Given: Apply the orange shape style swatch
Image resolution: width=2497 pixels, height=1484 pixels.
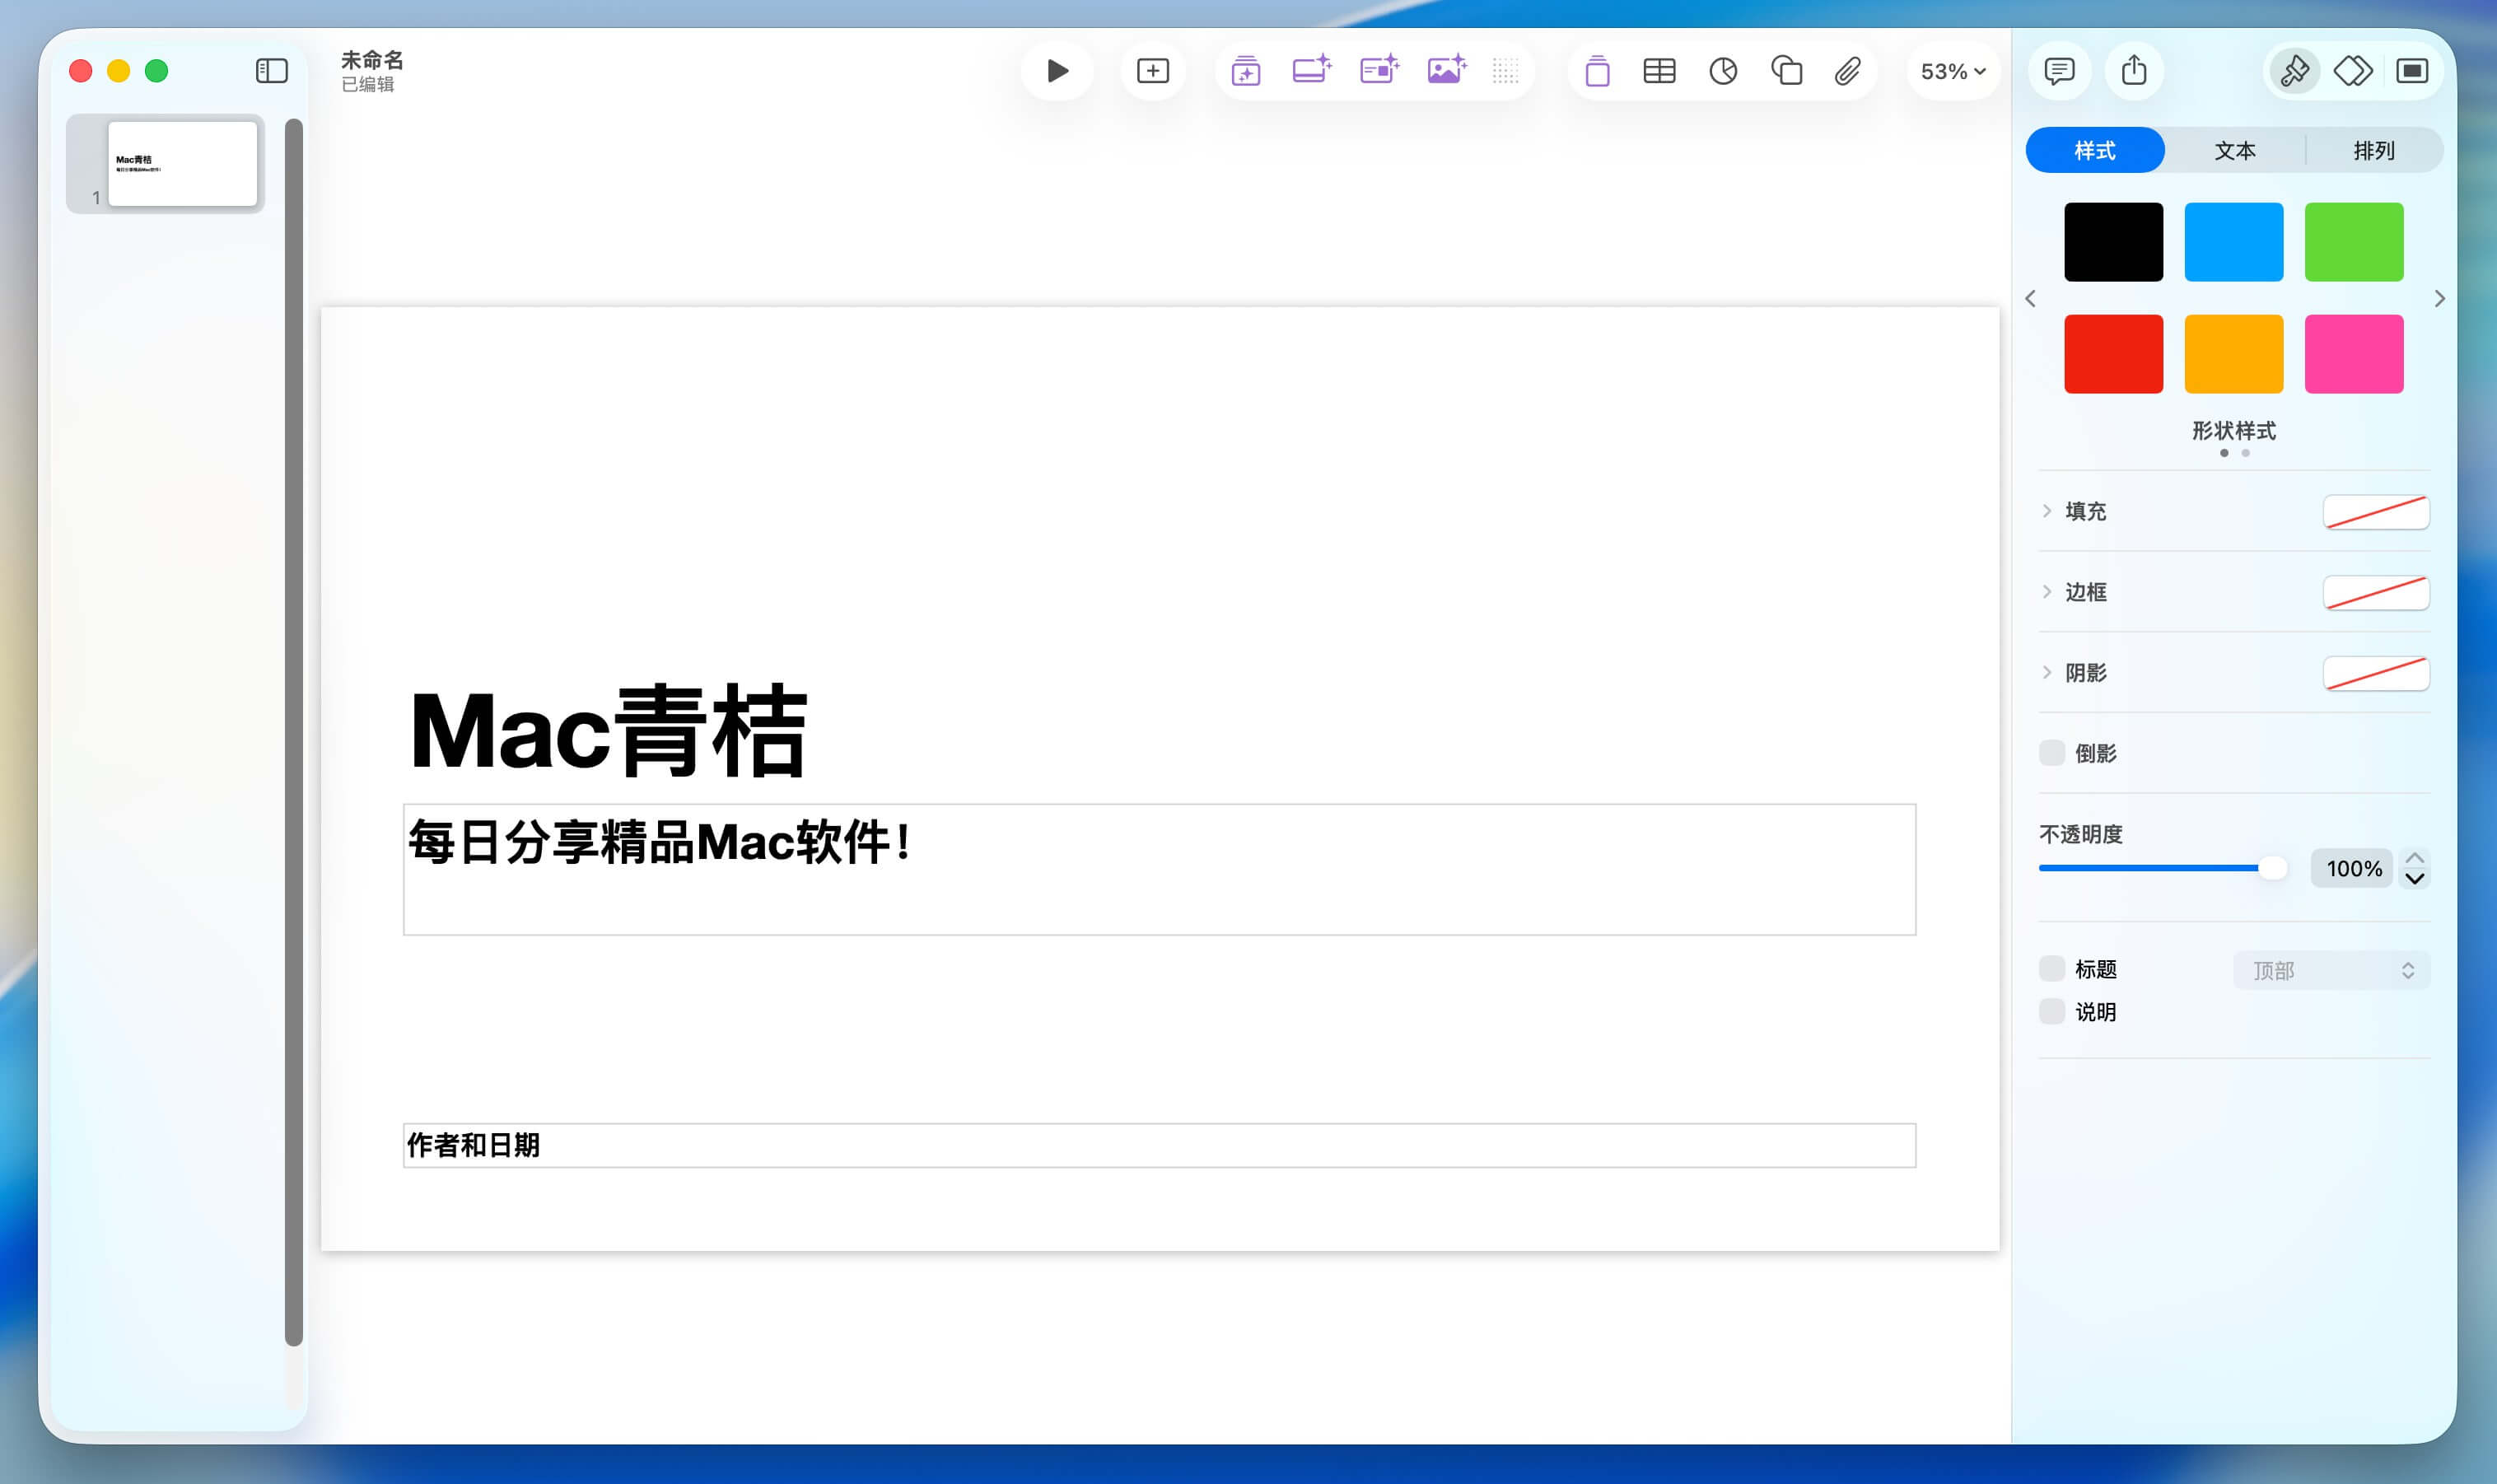Looking at the screenshot, I should (2233, 354).
